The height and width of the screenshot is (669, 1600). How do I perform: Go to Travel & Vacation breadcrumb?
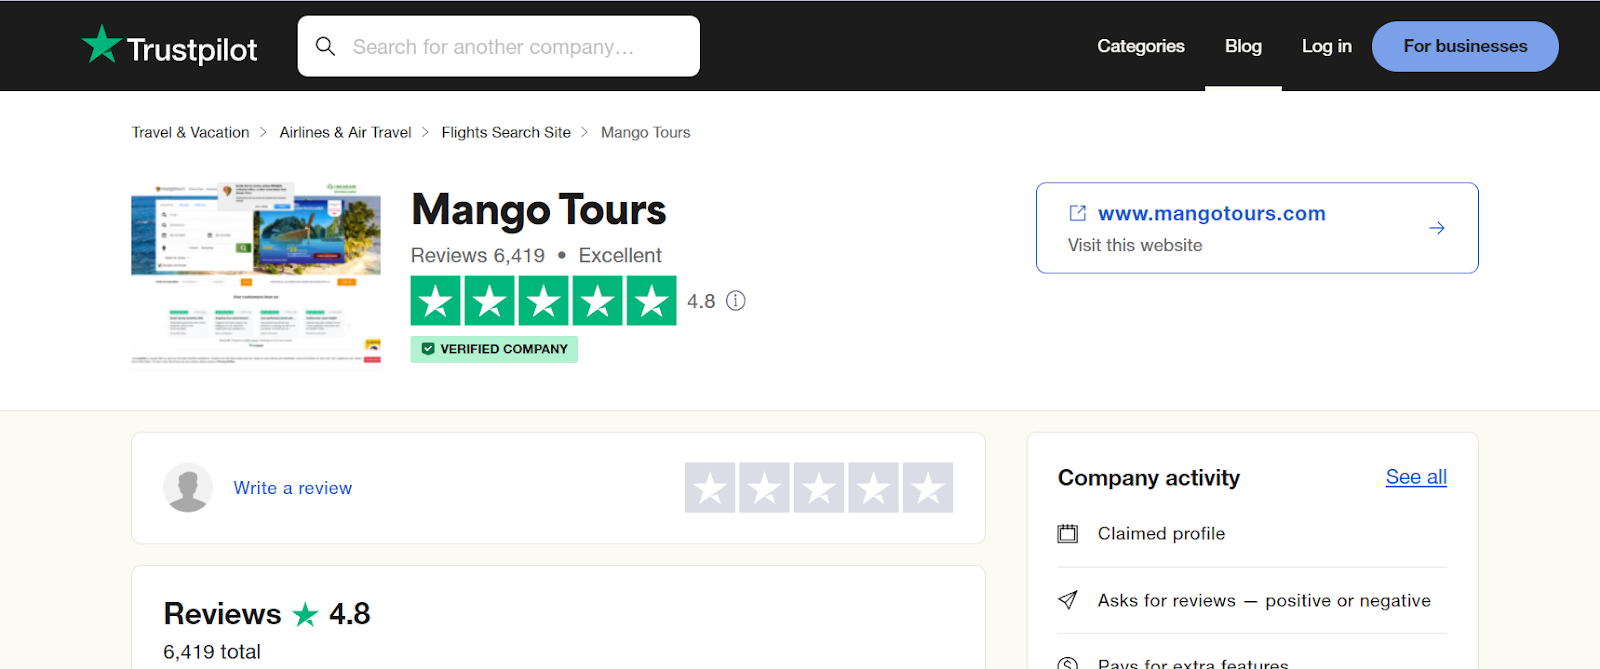point(191,132)
